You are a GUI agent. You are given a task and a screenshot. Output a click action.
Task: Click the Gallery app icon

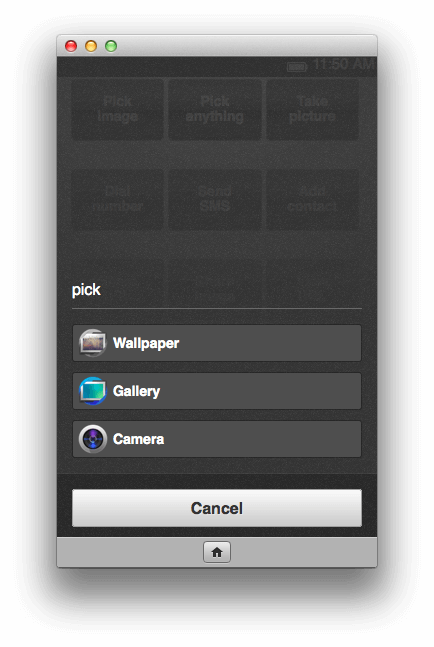pyautogui.click(x=92, y=391)
